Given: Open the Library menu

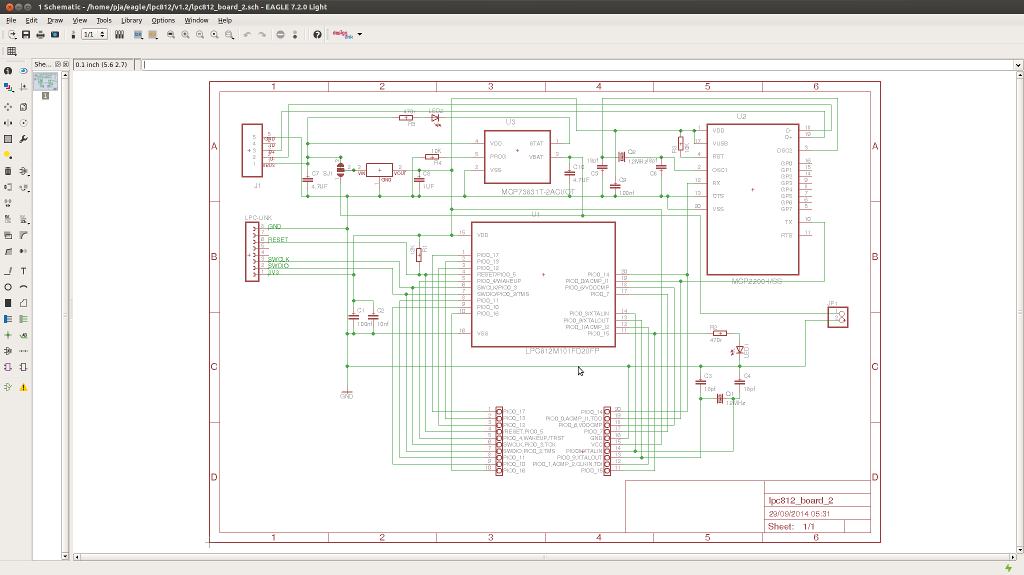Looking at the screenshot, I should pyautogui.click(x=131, y=20).
